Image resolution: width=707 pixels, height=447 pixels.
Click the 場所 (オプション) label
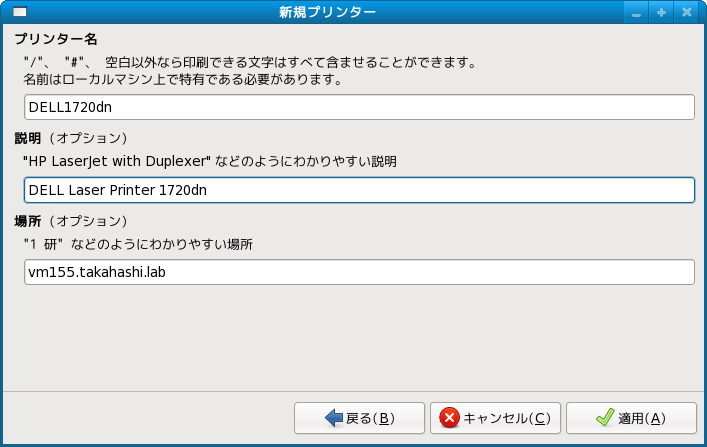[70, 220]
